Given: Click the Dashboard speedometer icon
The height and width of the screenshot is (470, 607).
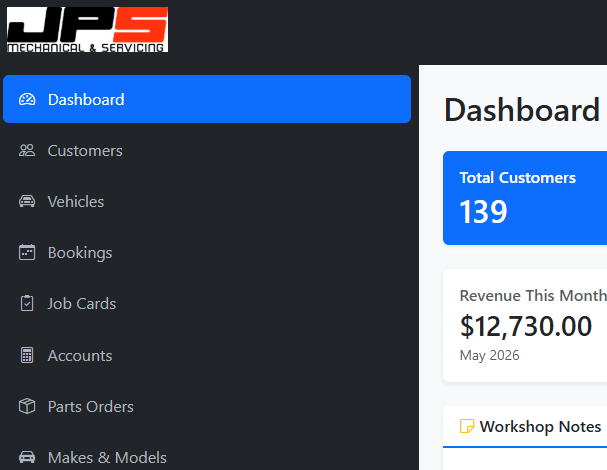Looking at the screenshot, I should 27,99.
